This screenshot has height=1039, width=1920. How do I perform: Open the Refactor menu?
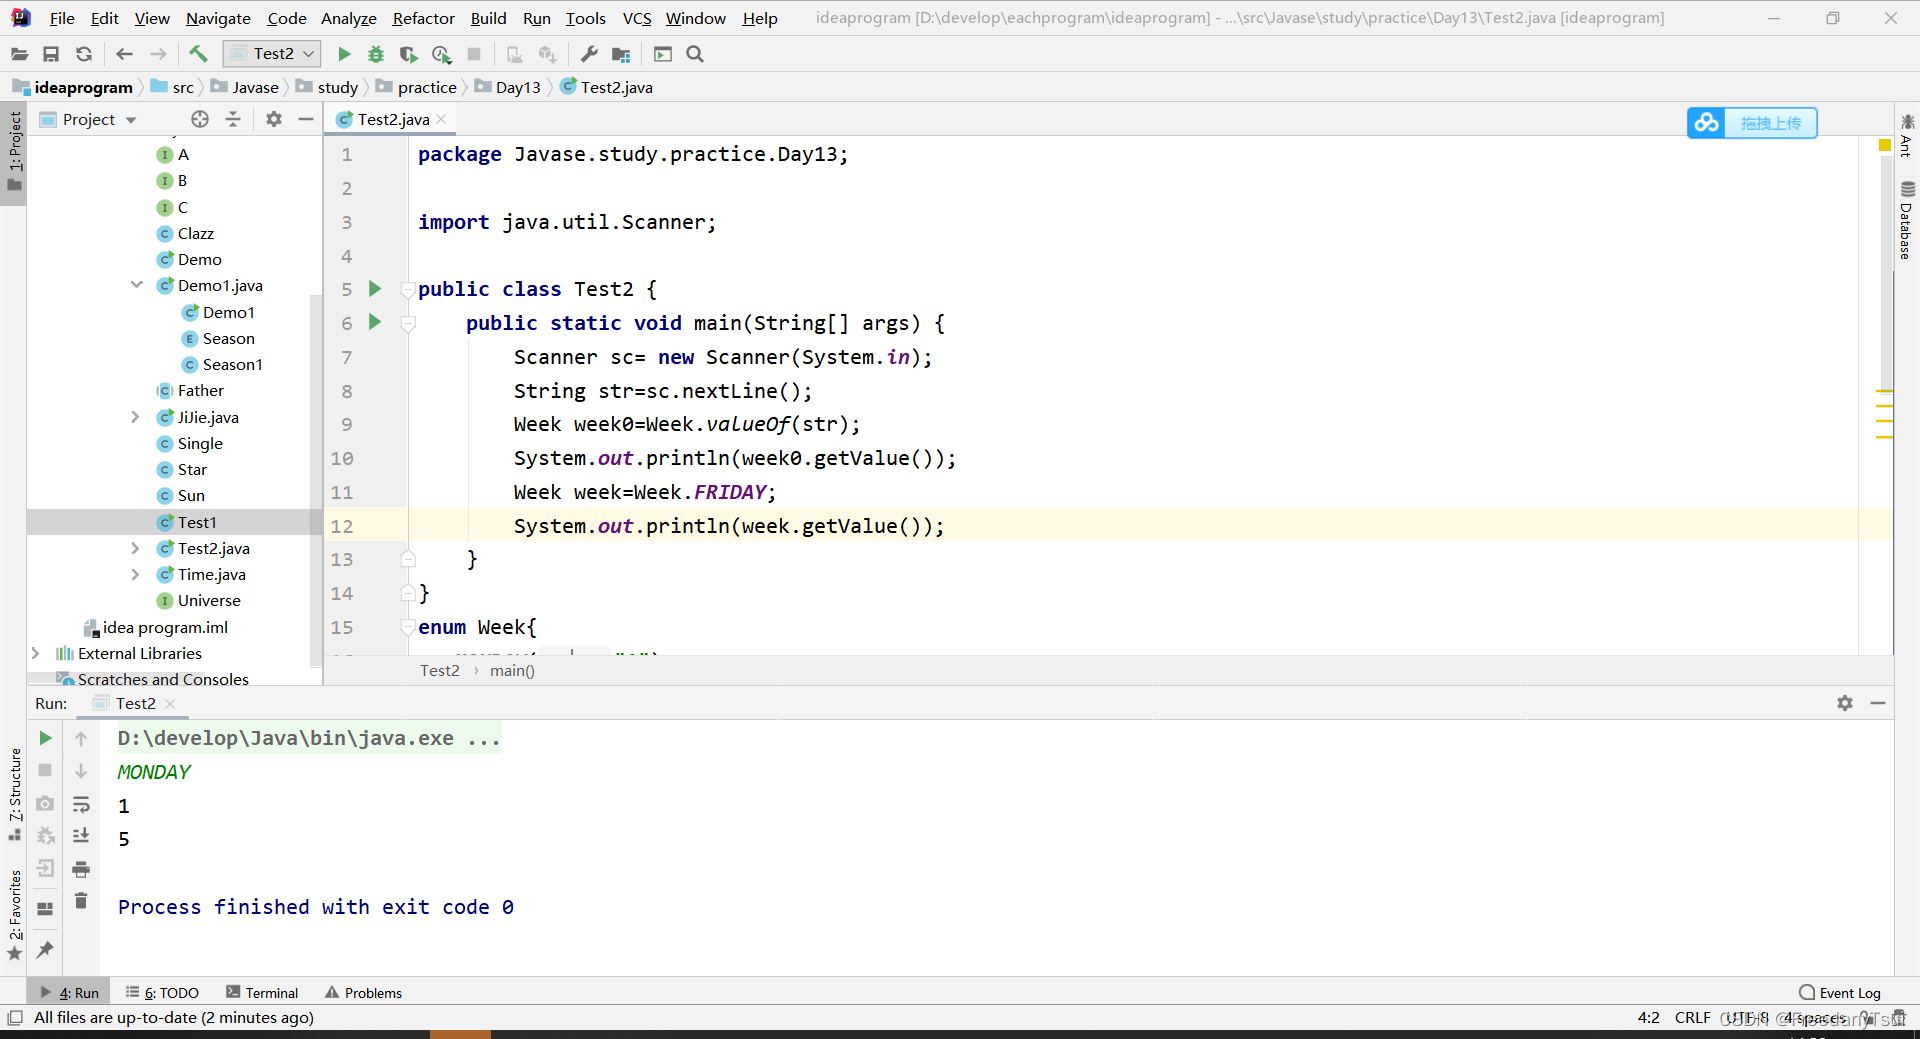[423, 18]
